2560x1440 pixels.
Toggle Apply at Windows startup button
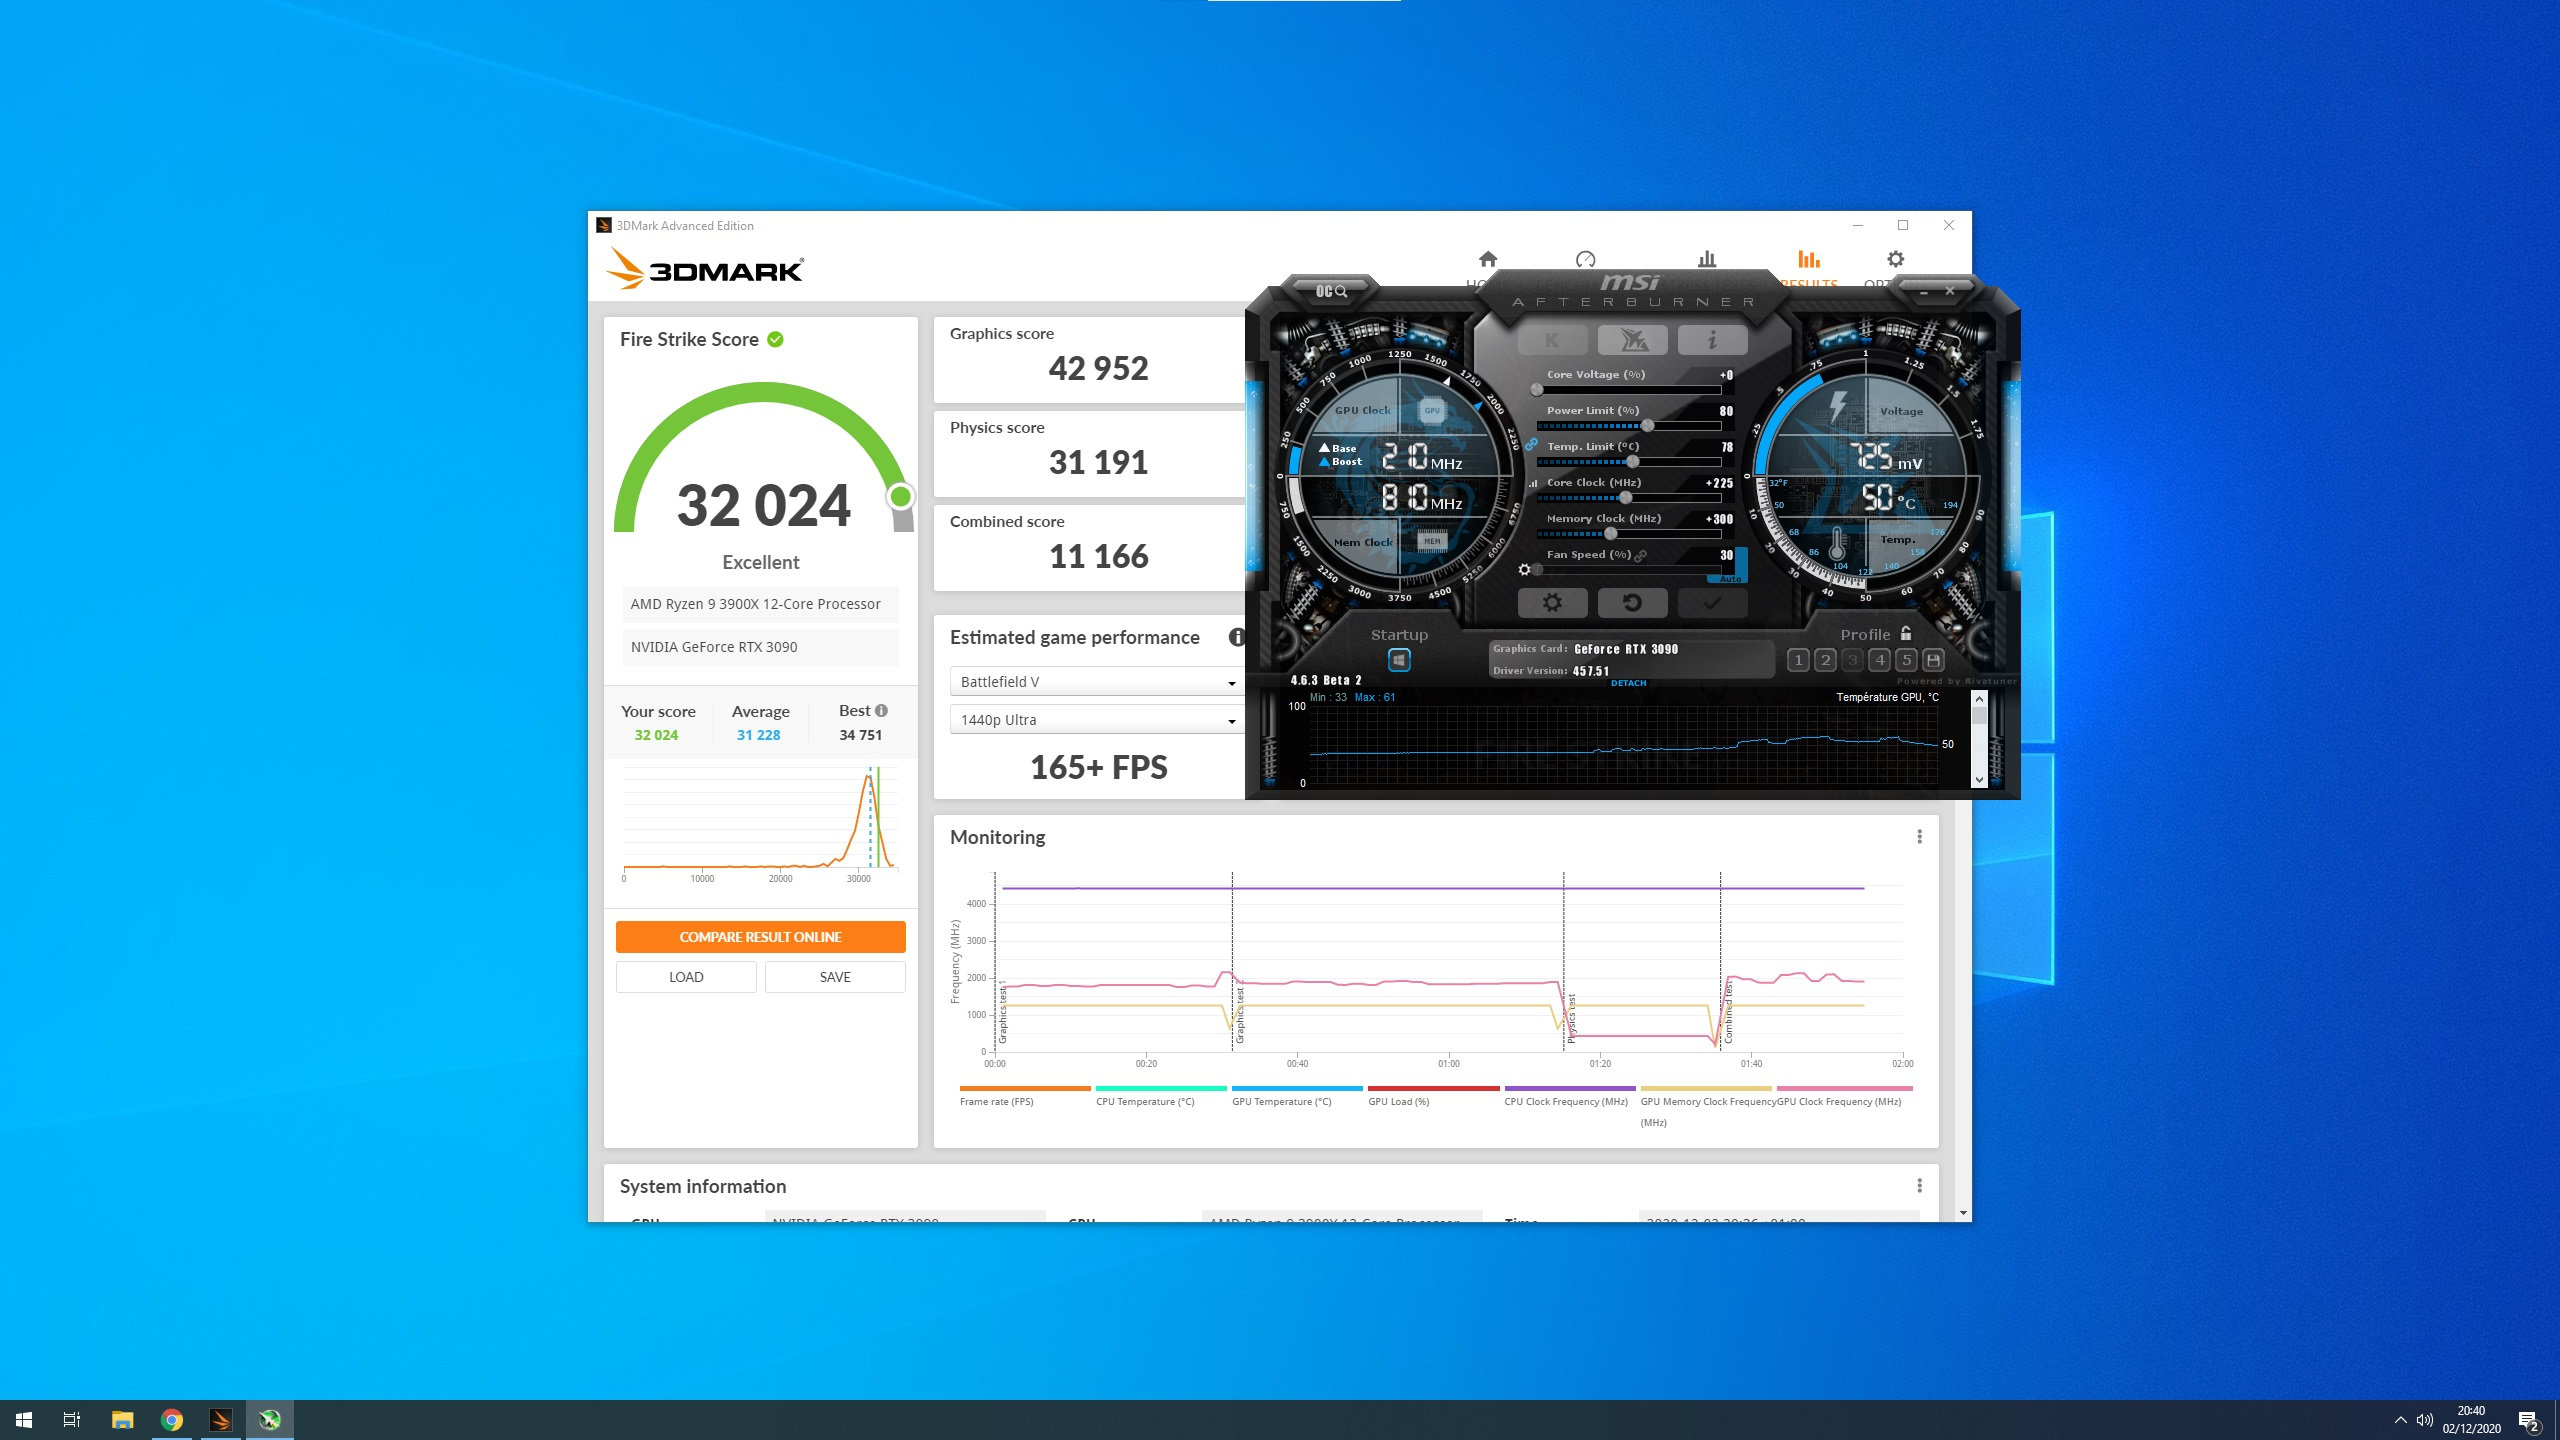coord(1399,660)
